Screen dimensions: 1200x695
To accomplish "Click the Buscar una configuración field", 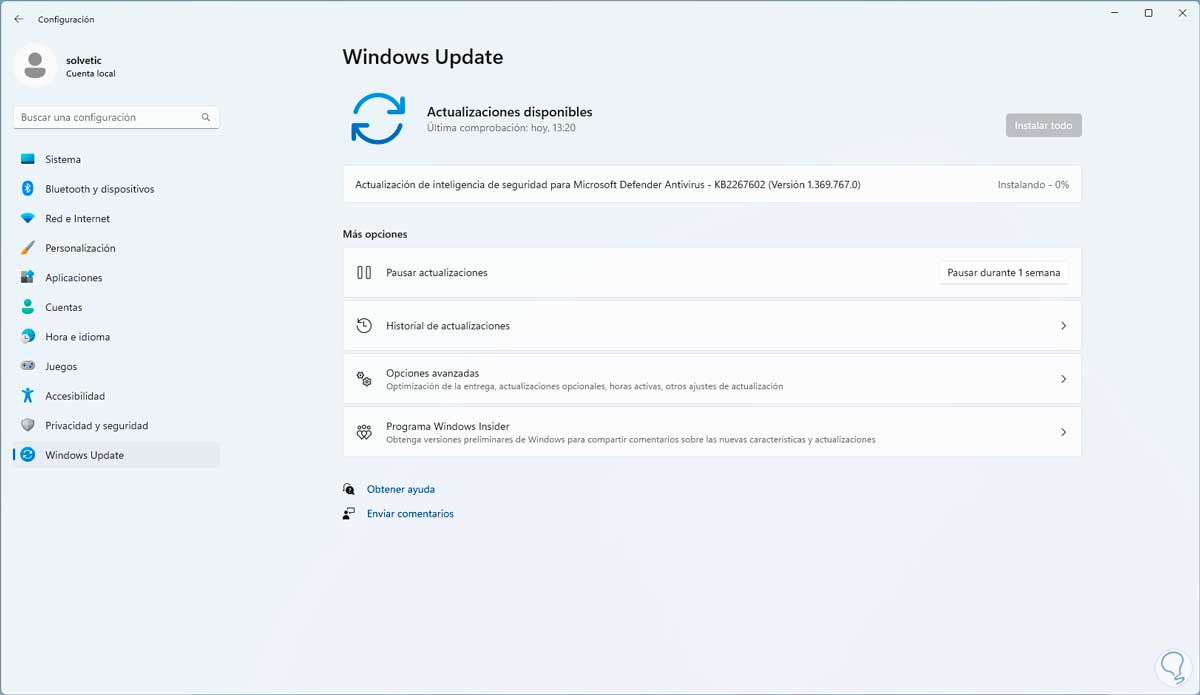I will click(x=116, y=117).
